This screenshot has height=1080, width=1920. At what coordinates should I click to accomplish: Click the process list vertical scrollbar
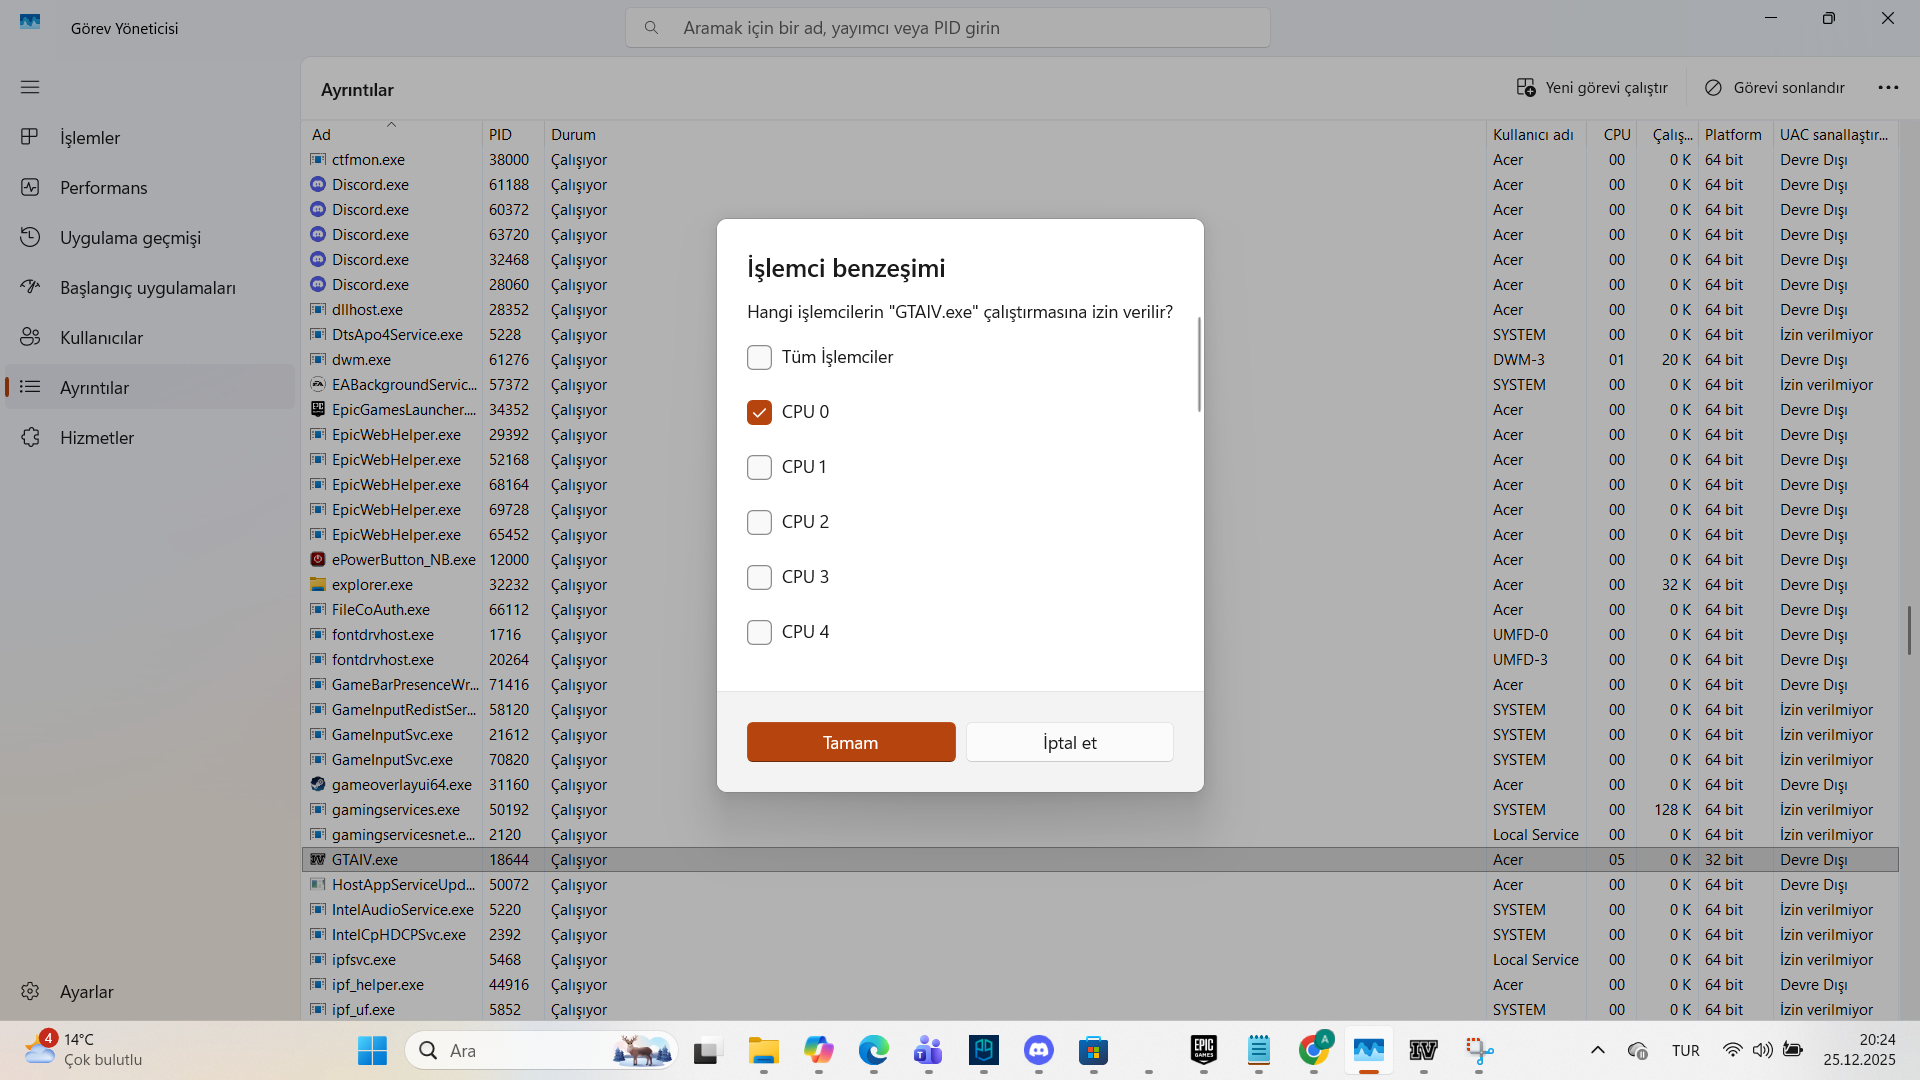(1909, 630)
